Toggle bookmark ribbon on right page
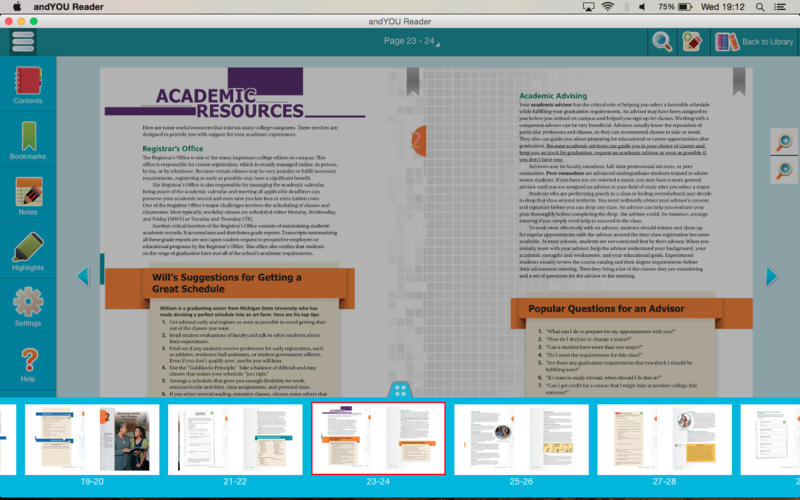800x500 pixels. click(x=738, y=79)
